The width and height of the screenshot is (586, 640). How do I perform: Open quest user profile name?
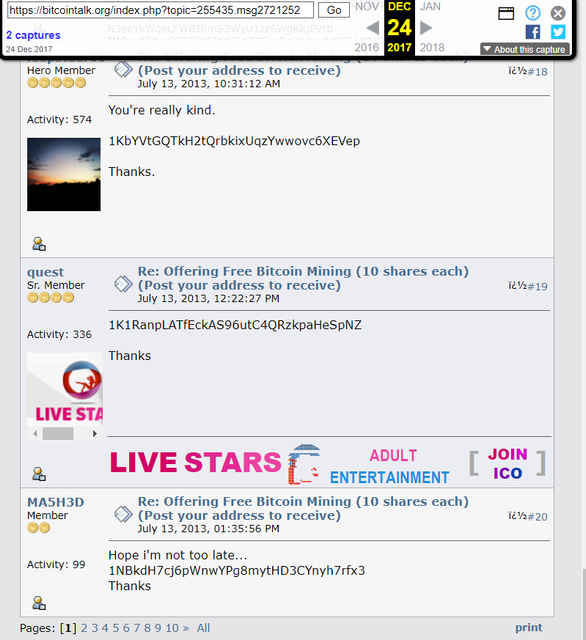tap(45, 272)
